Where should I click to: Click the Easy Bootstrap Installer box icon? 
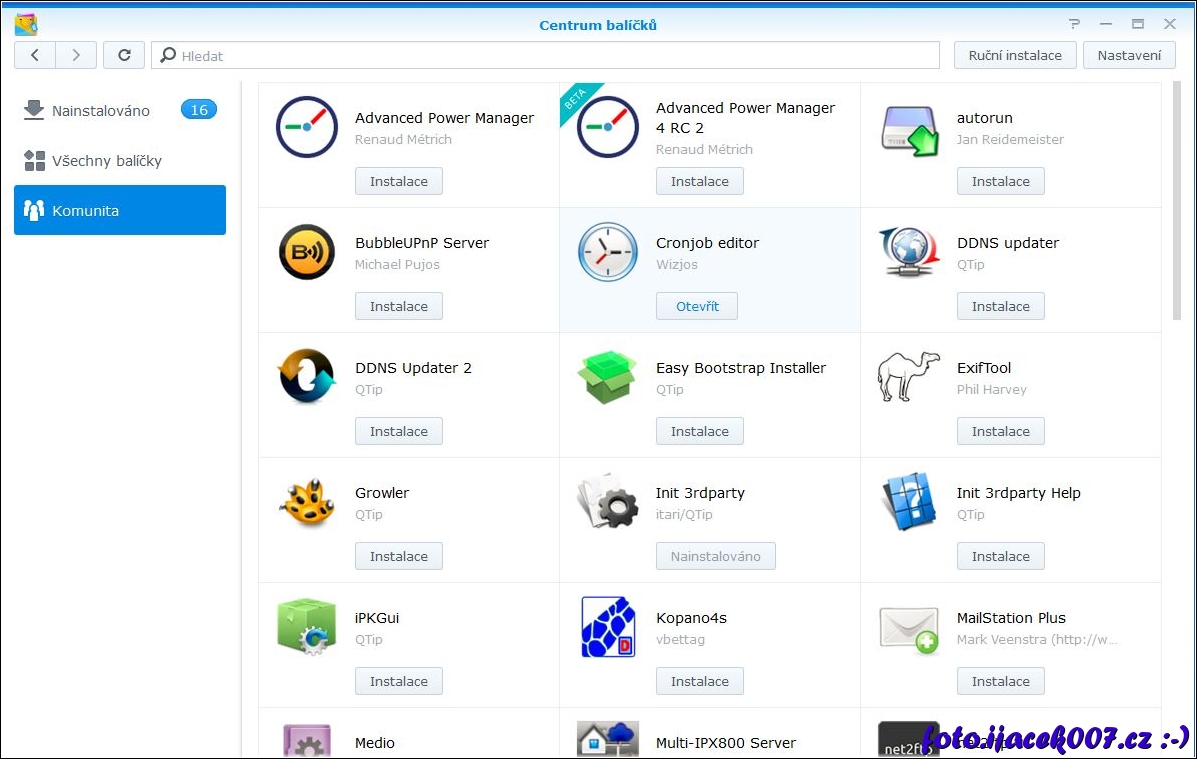608,377
